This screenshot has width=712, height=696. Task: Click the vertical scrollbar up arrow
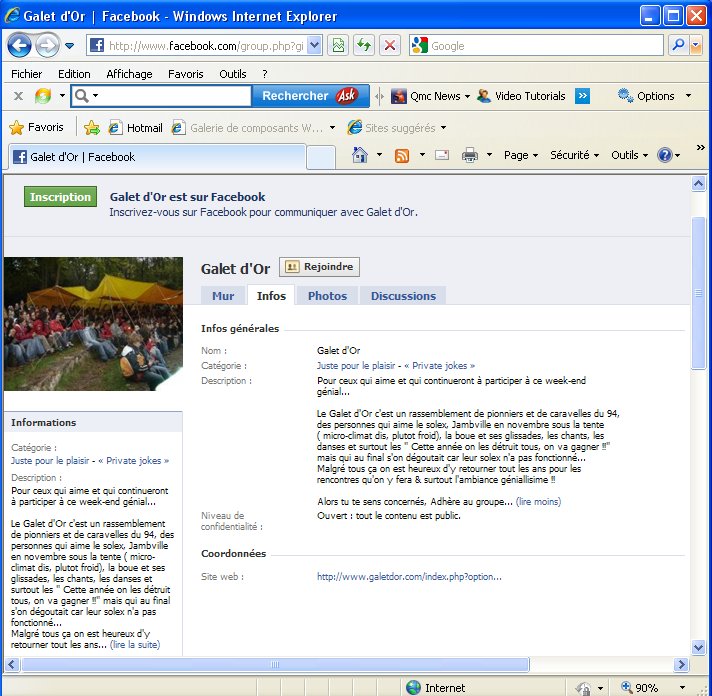point(698,183)
